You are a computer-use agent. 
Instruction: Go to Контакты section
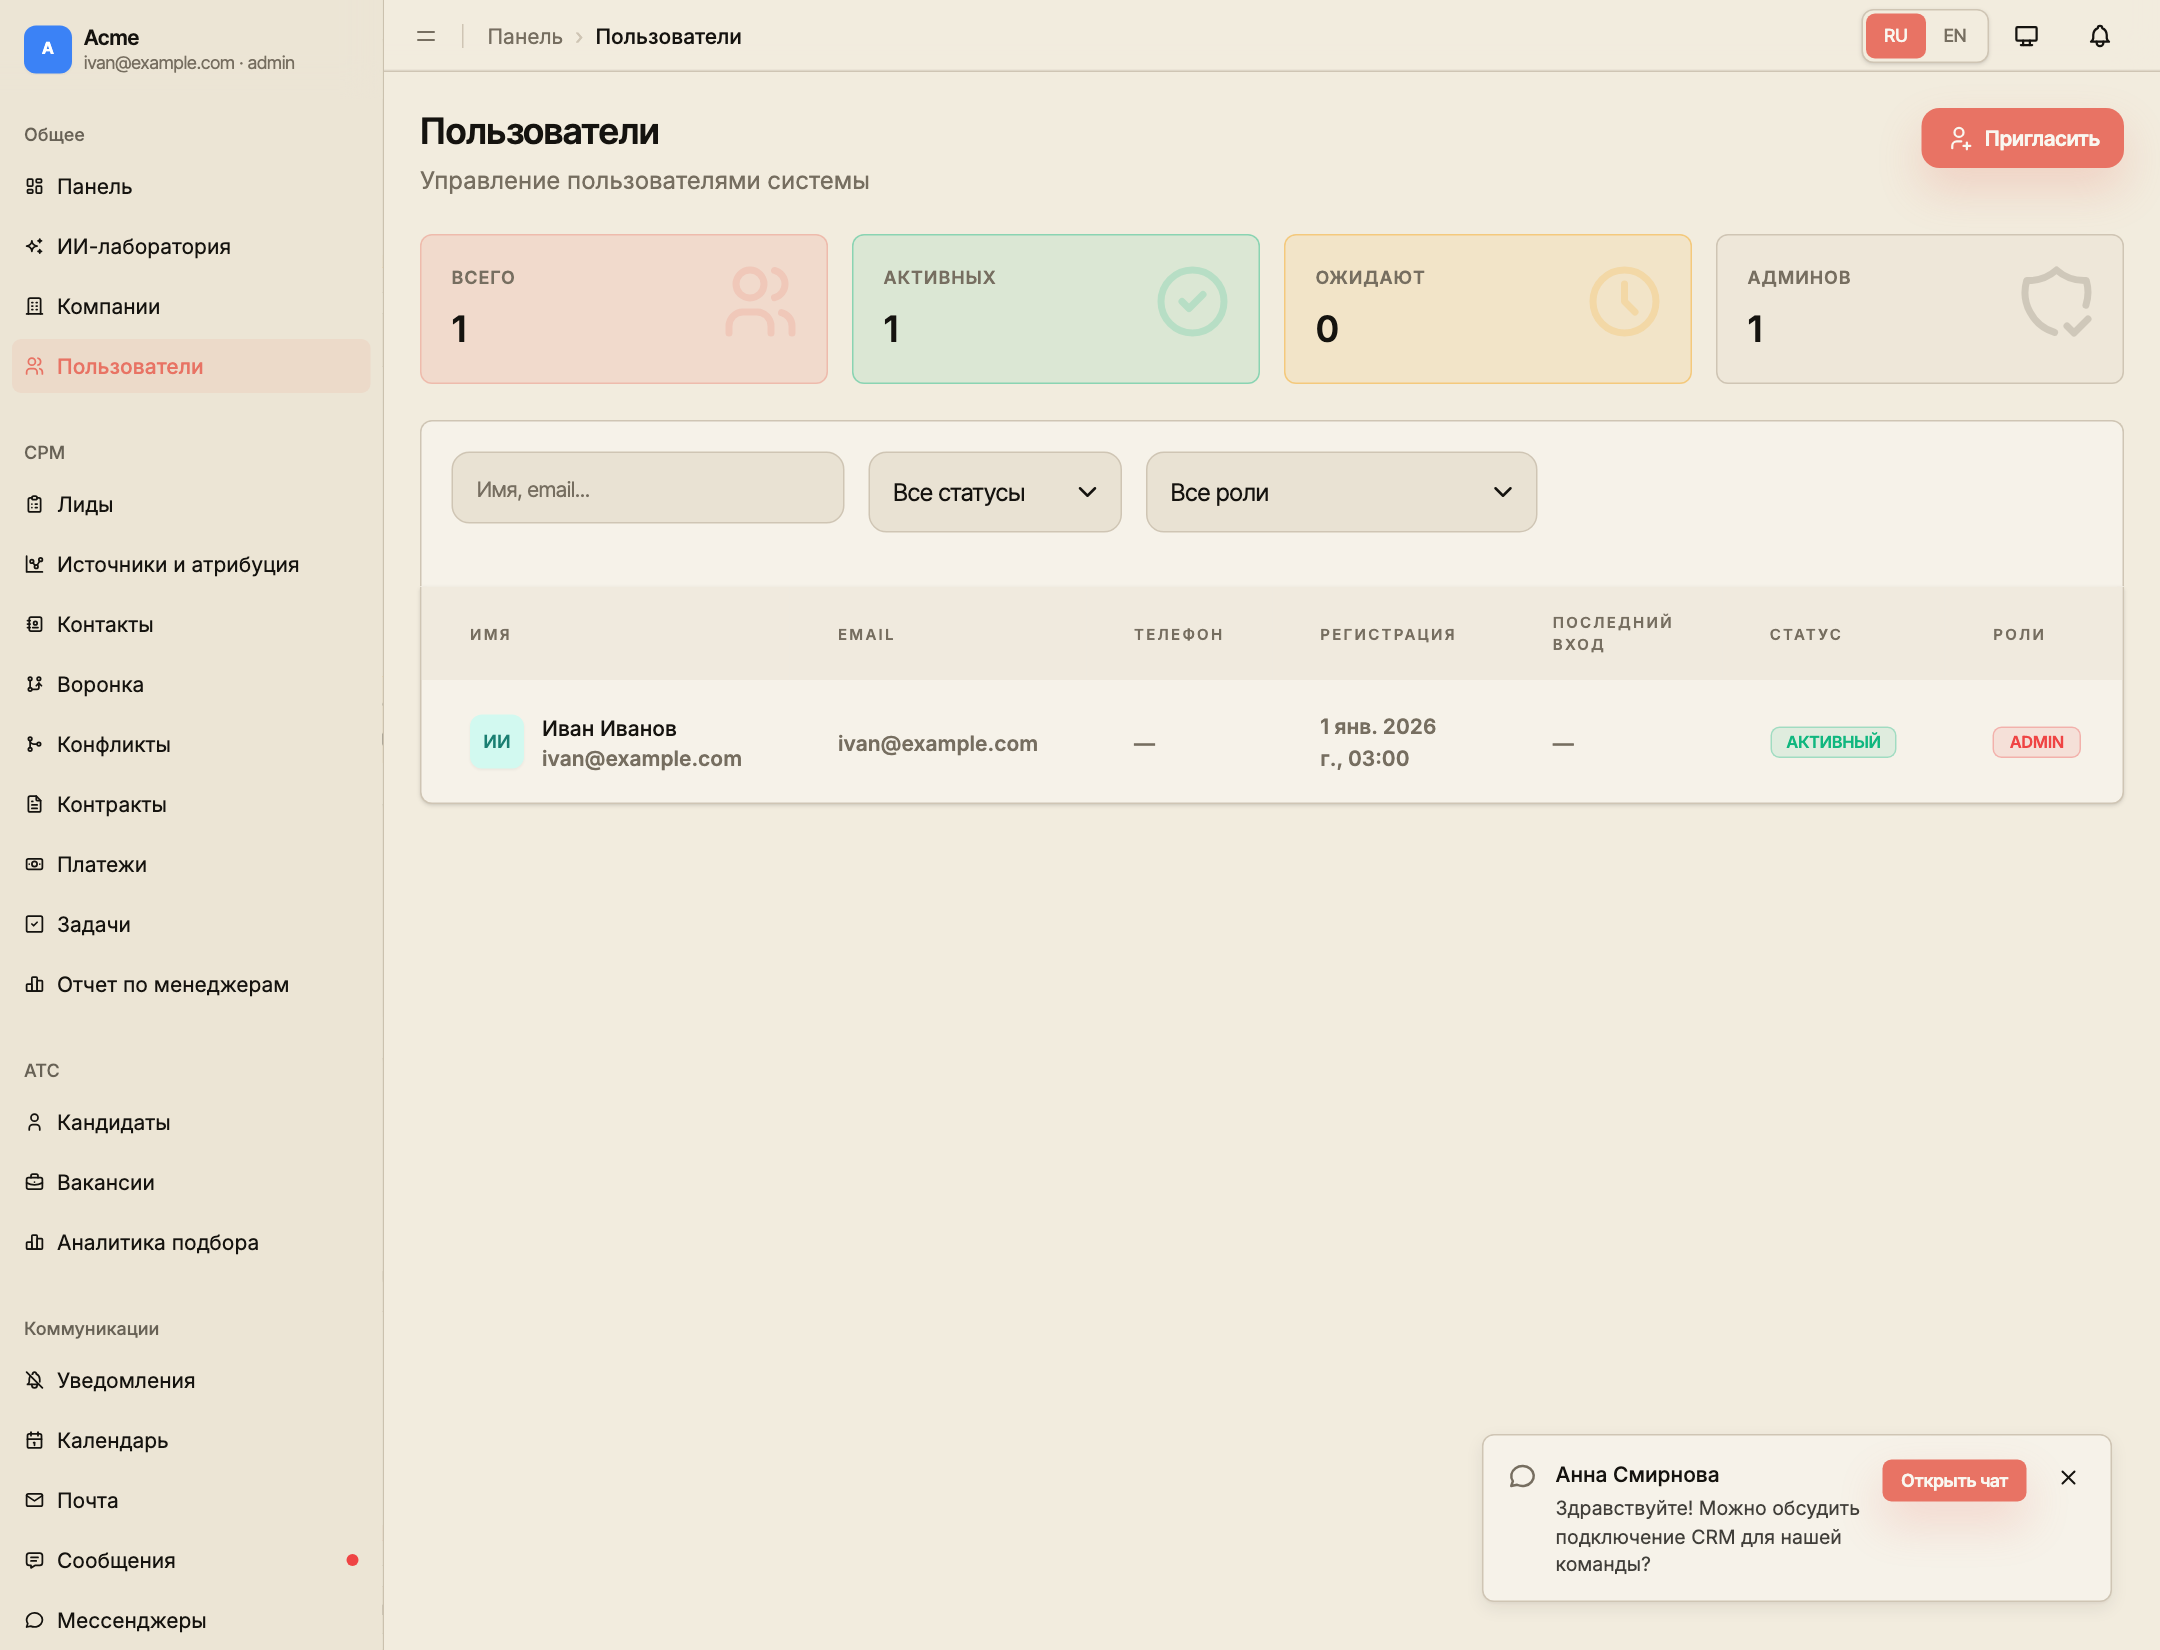(191, 624)
